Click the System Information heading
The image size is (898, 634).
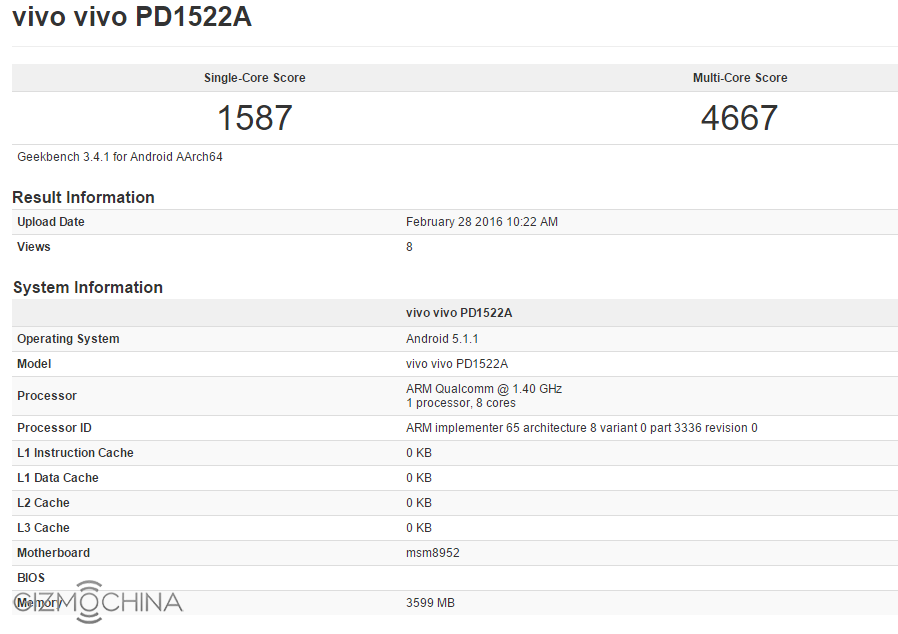88,287
